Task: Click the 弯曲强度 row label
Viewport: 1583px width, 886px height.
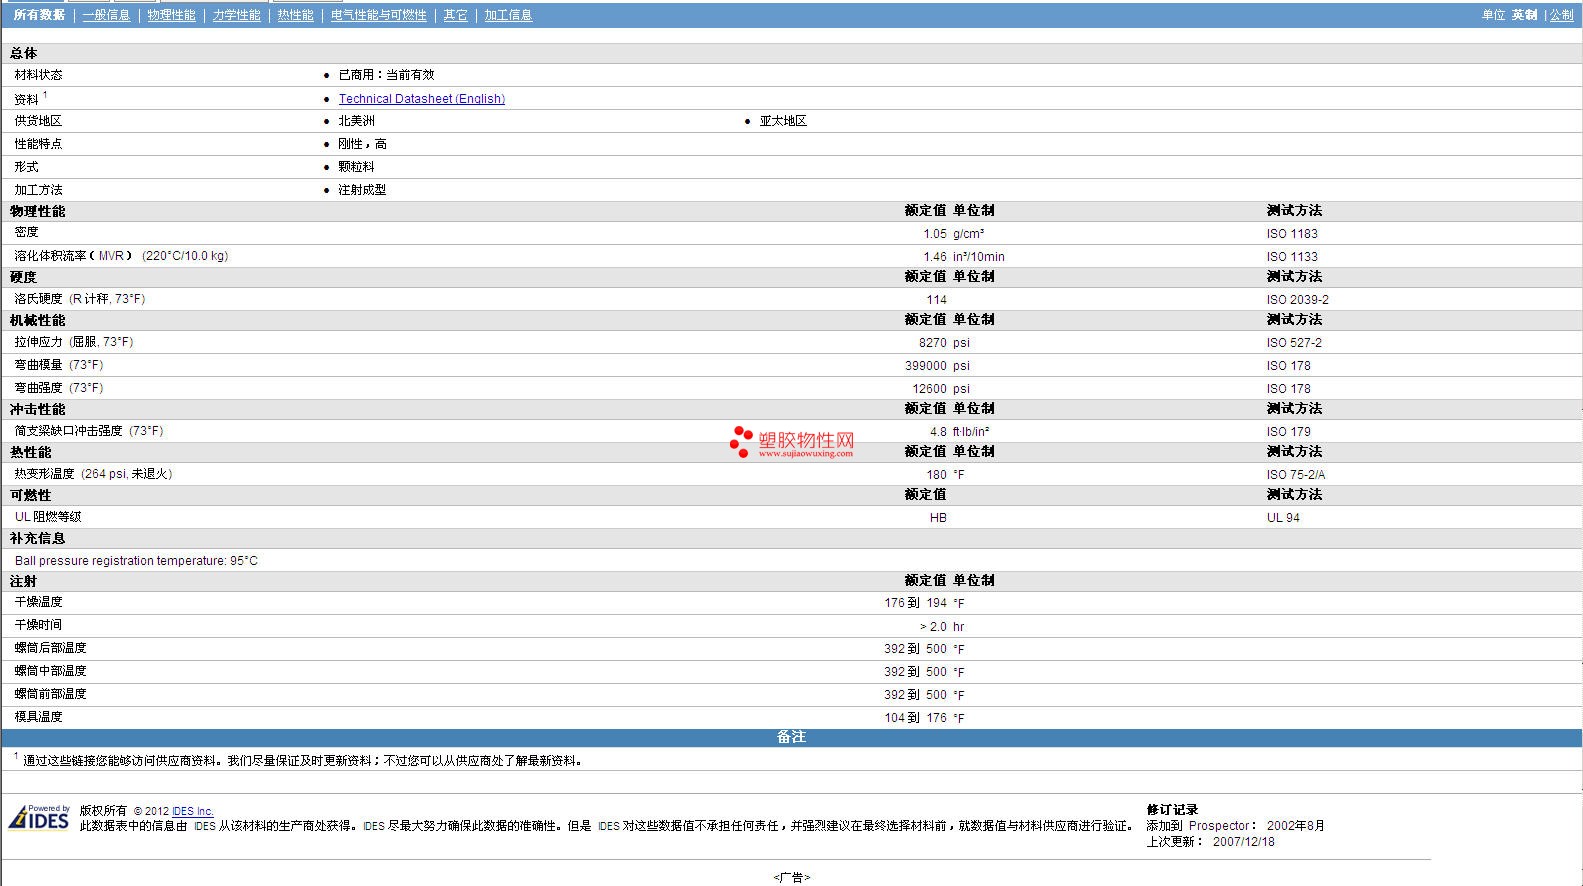Action: coord(58,388)
